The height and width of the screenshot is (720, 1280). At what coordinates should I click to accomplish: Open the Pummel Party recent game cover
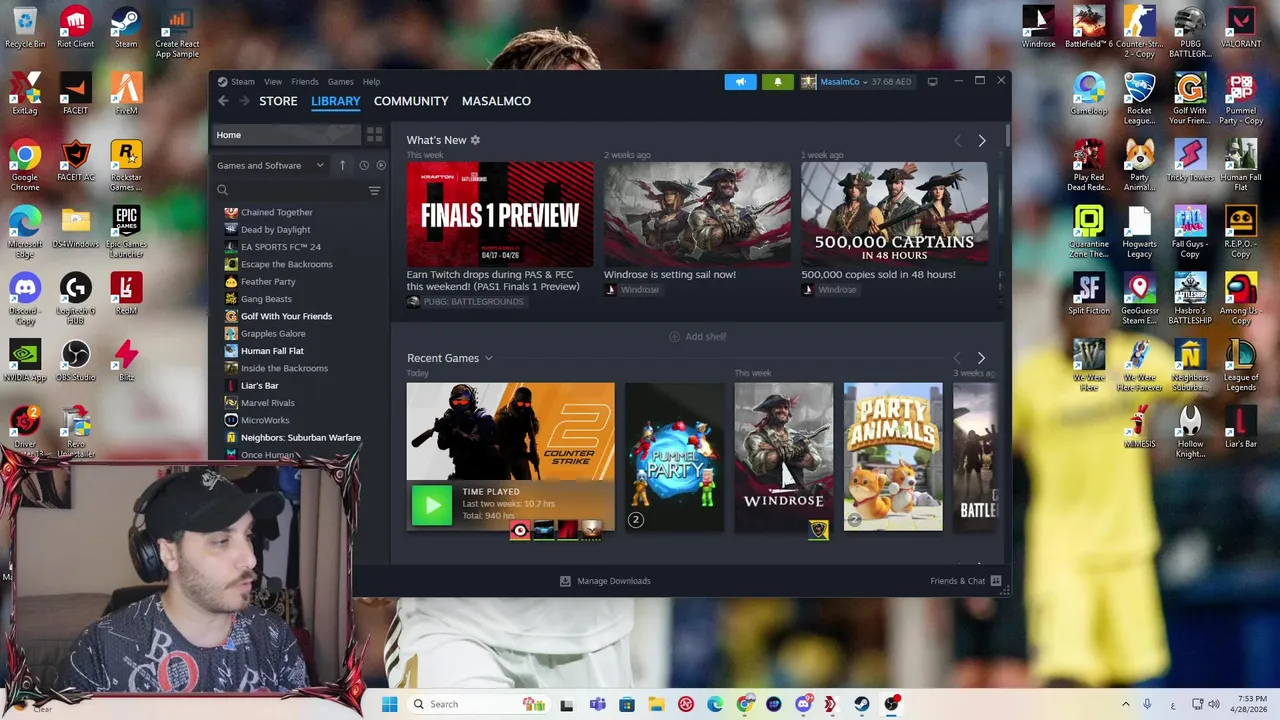pyautogui.click(x=674, y=457)
